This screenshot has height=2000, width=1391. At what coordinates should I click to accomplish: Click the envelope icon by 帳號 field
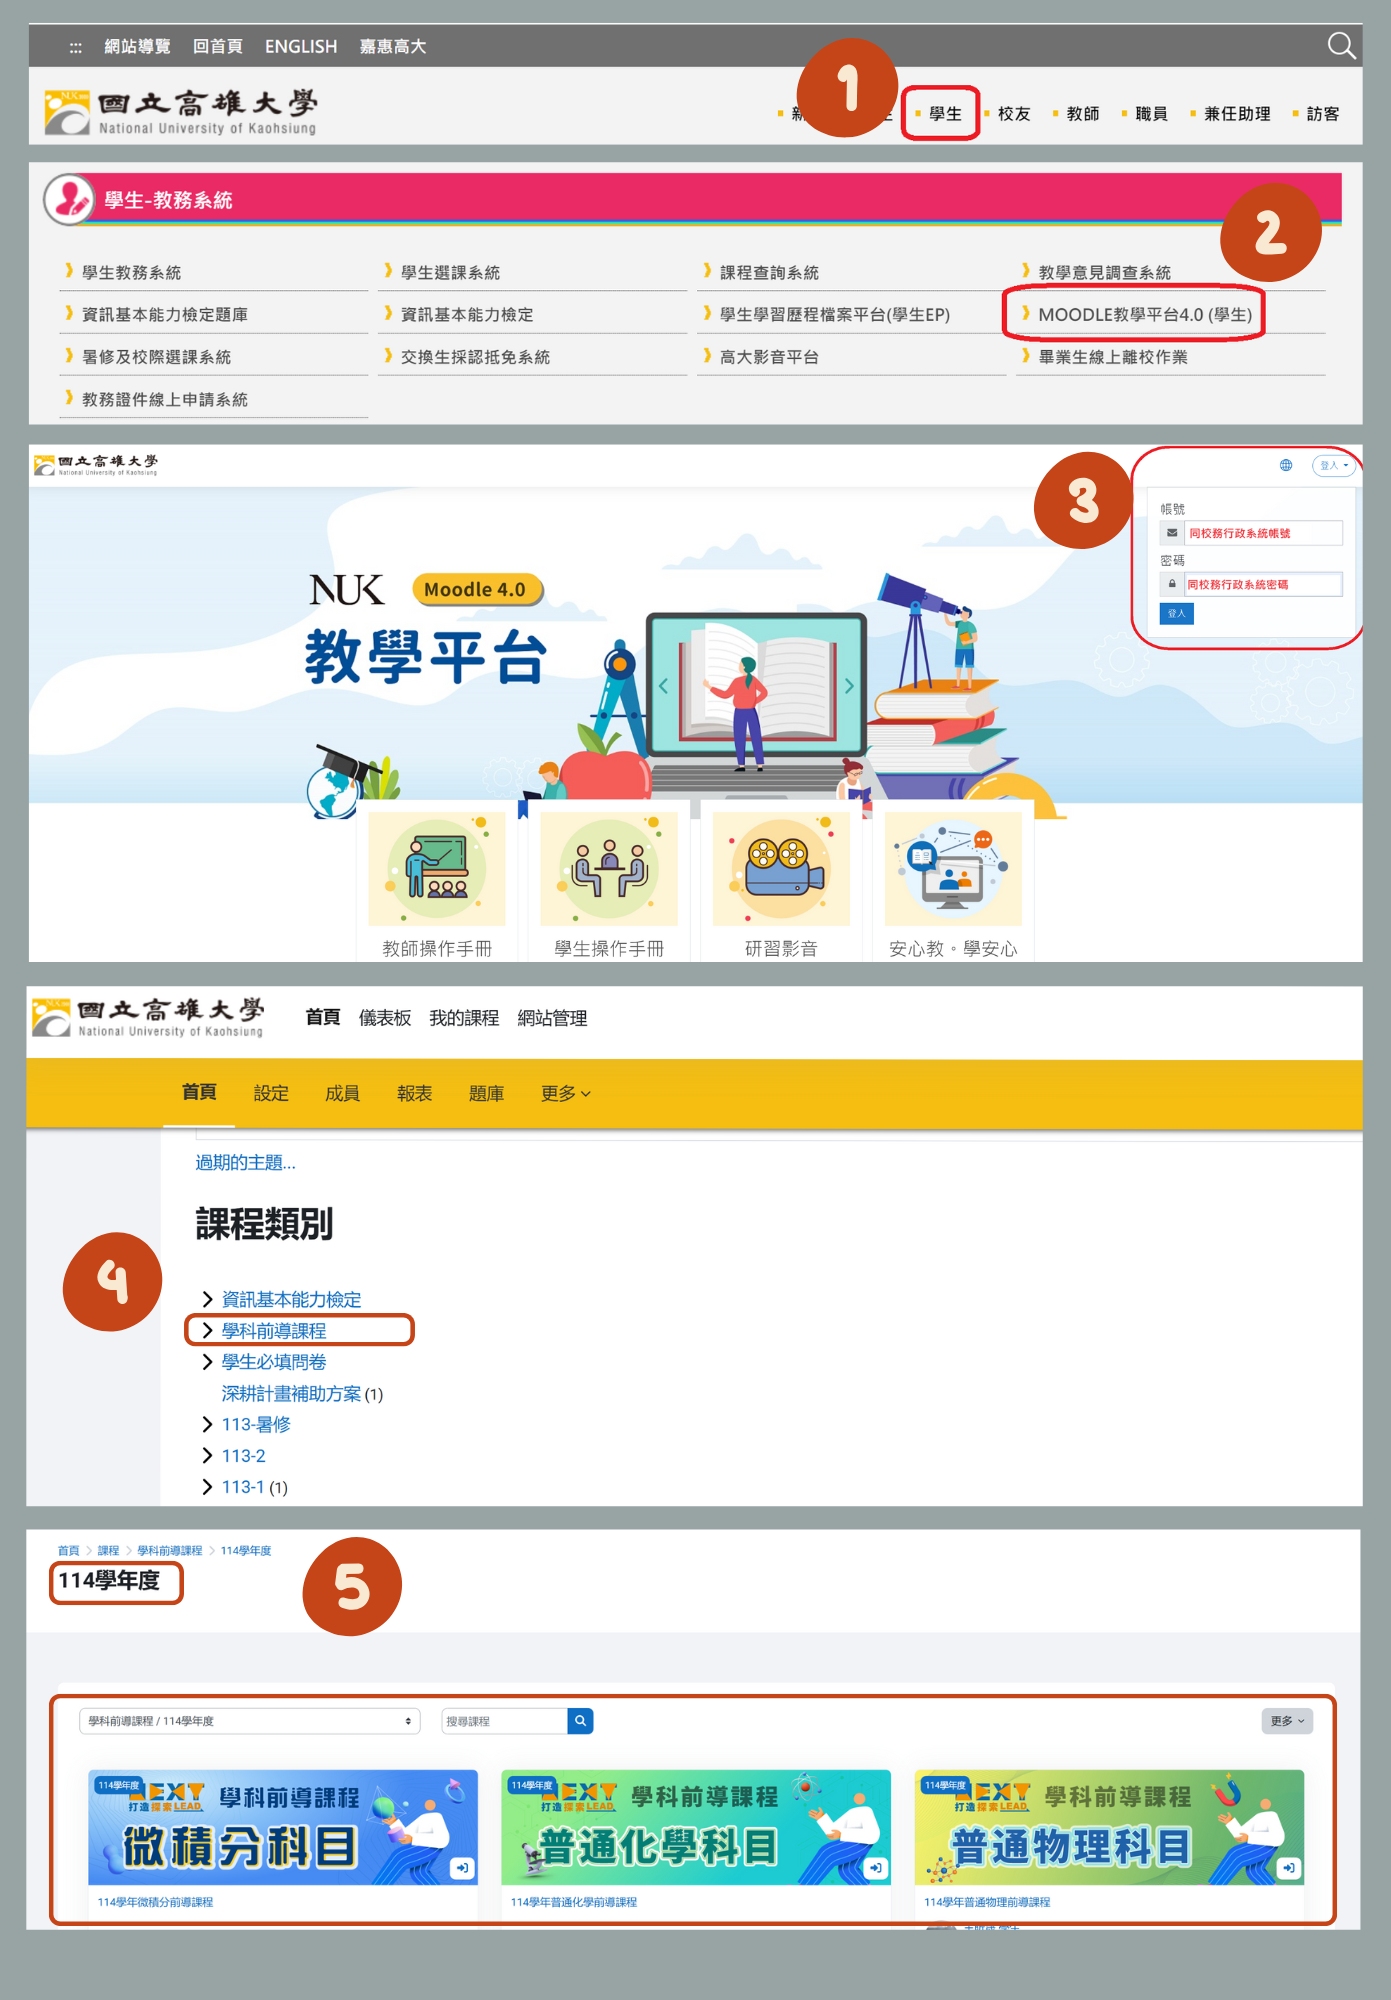point(1172,533)
